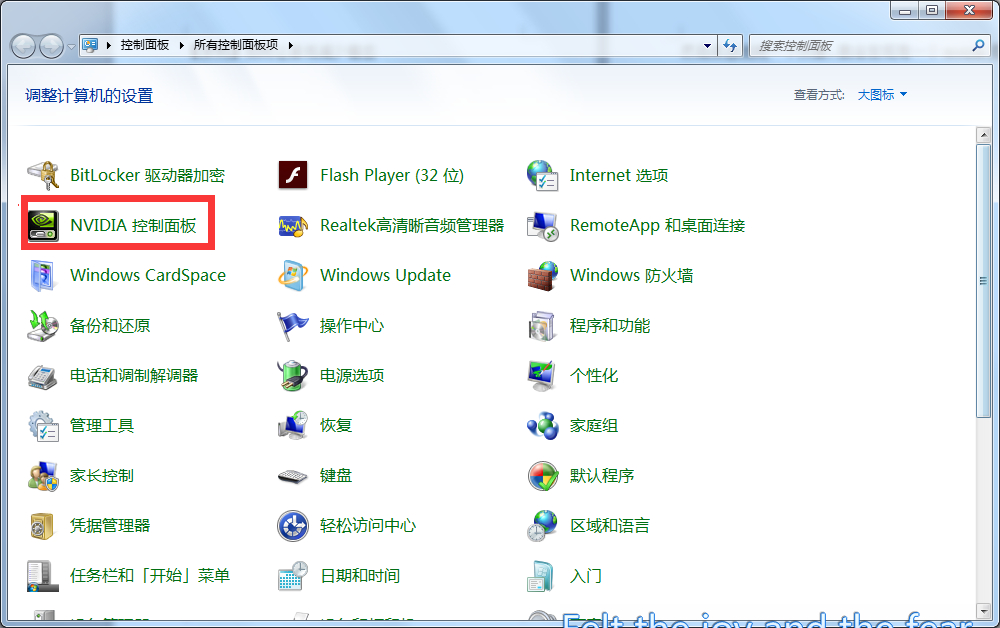The height and width of the screenshot is (628, 1000).
Task: Go back with the Back arrow button
Action: click(24, 46)
